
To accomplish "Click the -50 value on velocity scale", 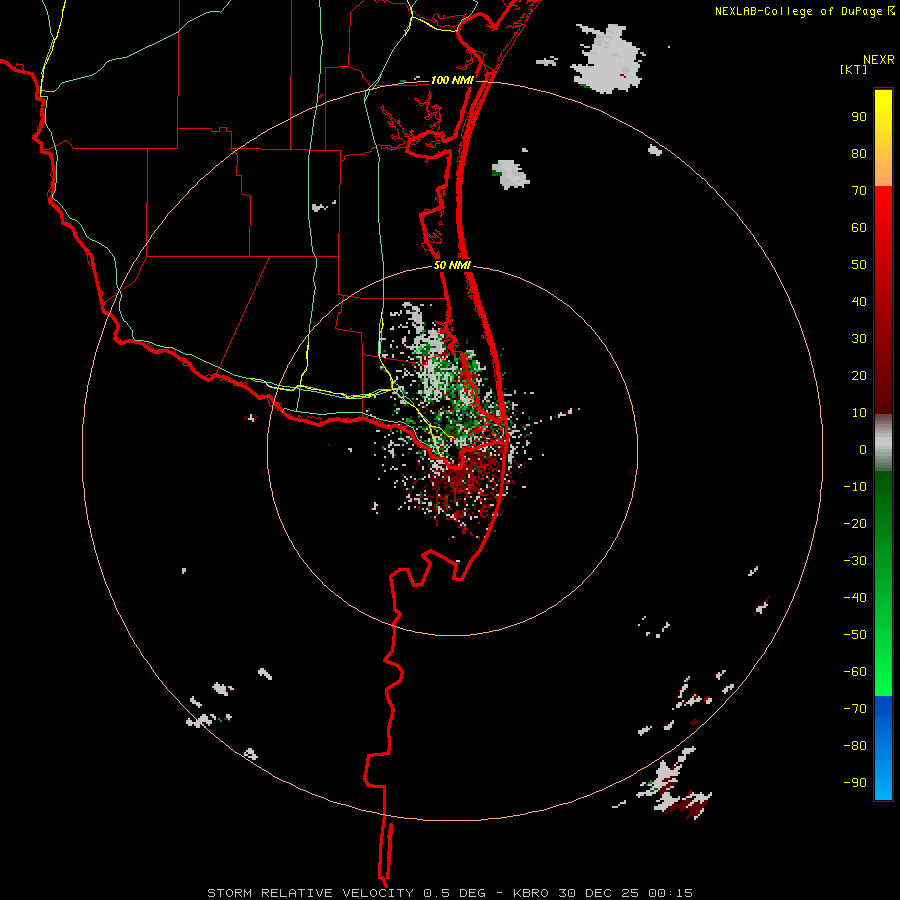I will (x=855, y=635).
